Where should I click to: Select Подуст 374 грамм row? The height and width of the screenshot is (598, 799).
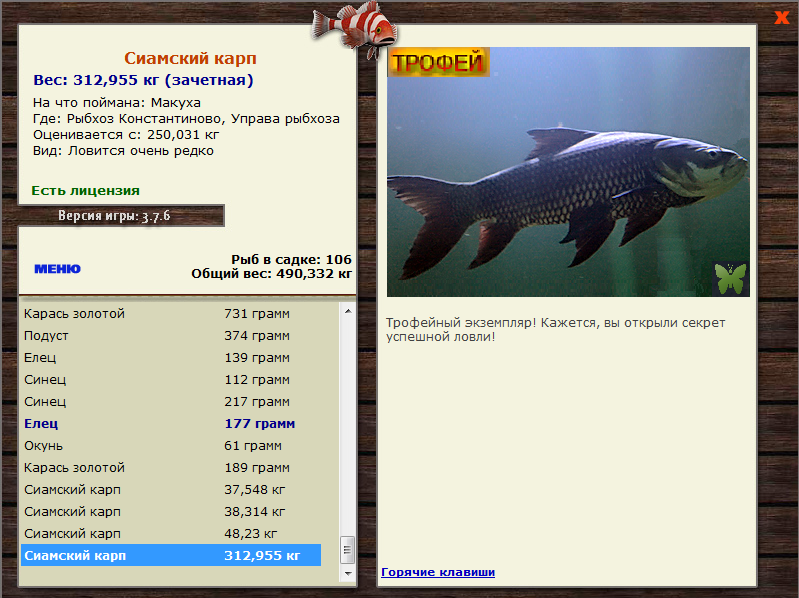coord(171,336)
